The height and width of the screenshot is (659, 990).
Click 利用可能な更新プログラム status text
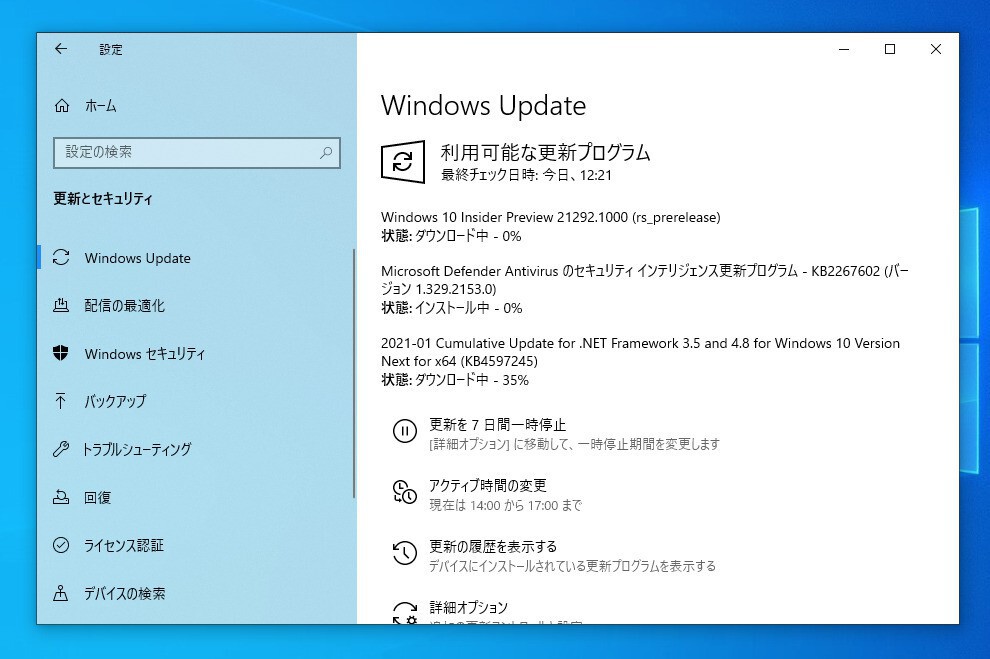(546, 152)
